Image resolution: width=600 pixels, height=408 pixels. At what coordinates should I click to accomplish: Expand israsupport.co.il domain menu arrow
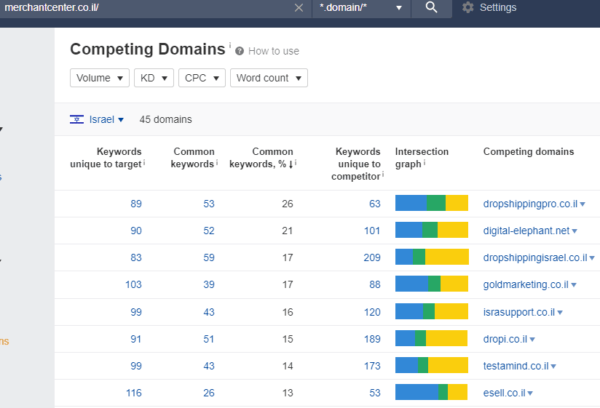coord(560,313)
